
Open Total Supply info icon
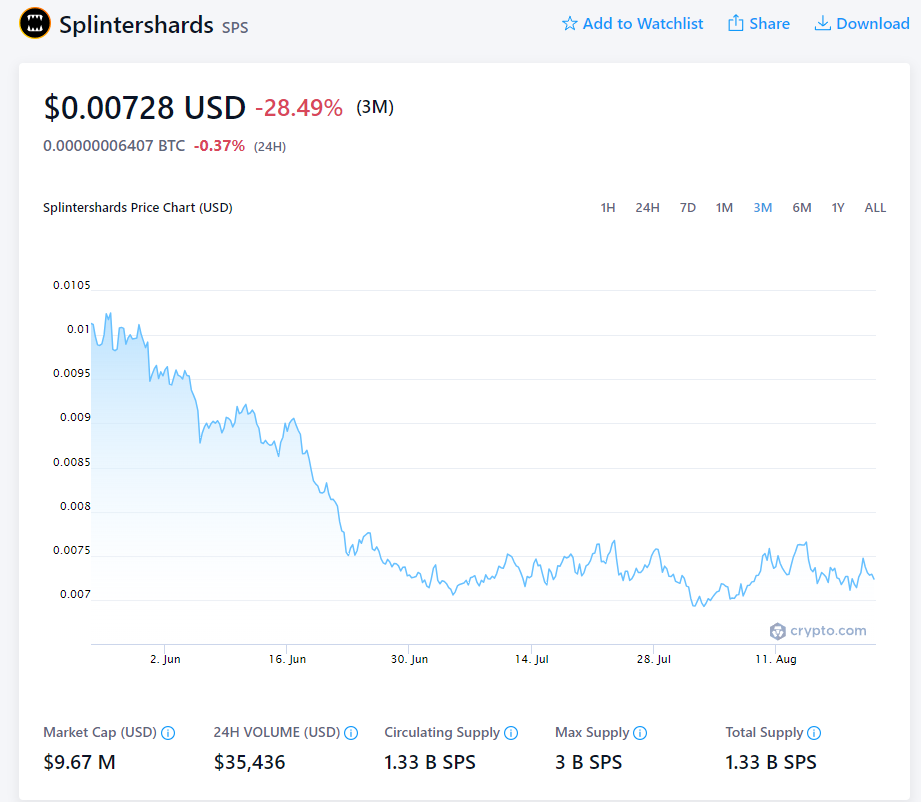814,733
